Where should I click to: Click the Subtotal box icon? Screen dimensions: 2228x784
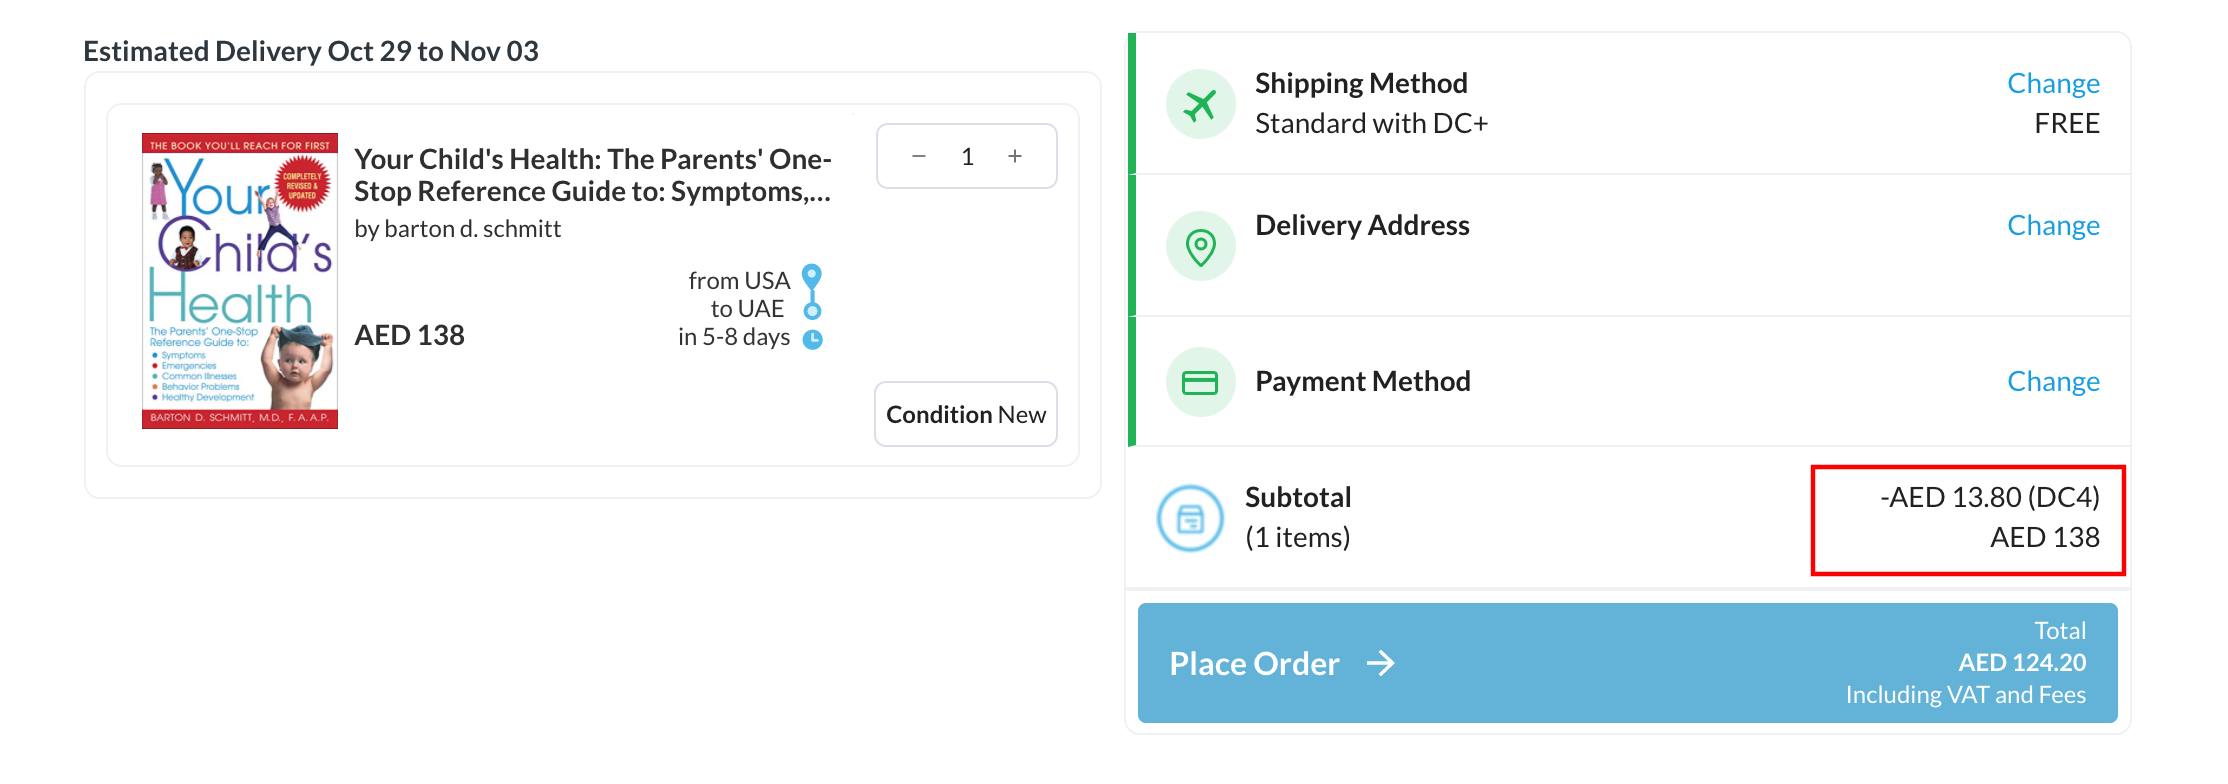point(1190,518)
